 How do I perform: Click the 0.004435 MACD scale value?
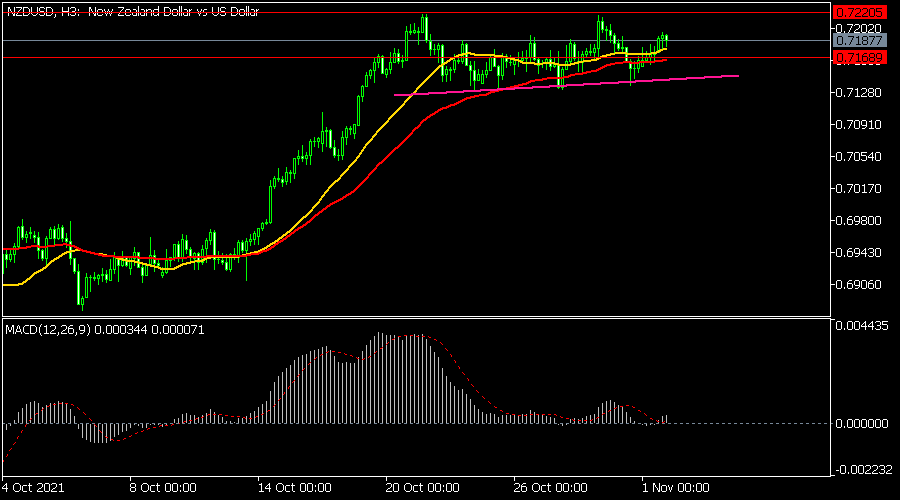coord(862,325)
